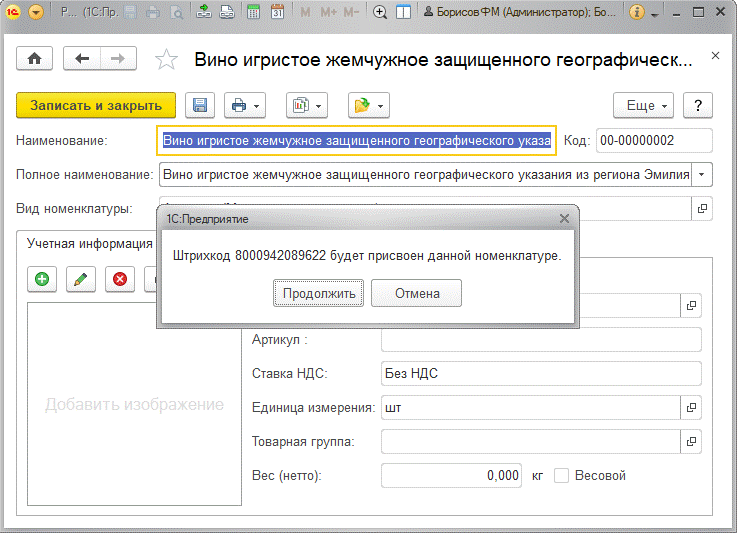This screenshot has width=737, height=534.
Task: Expand Полное наименование dropdown arrow
Action: [x=702, y=175]
